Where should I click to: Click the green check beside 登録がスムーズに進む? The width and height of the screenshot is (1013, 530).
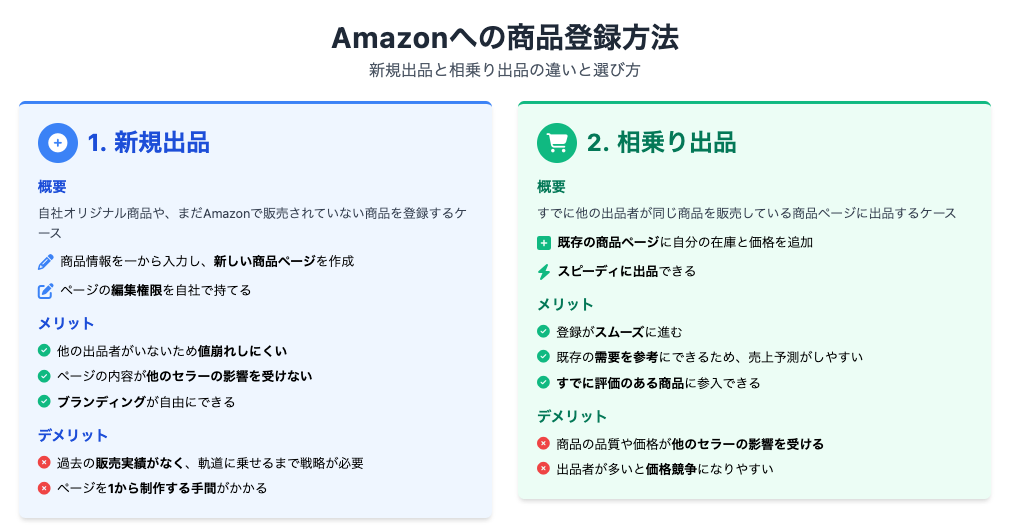543,332
